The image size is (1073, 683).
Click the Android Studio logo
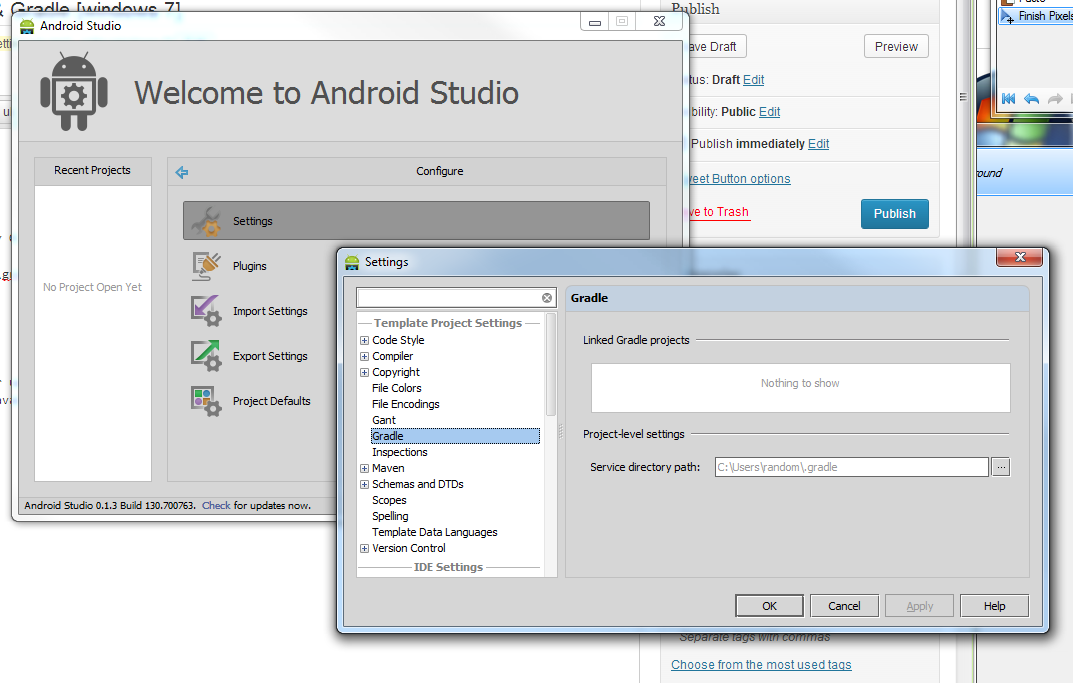coord(74,92)
